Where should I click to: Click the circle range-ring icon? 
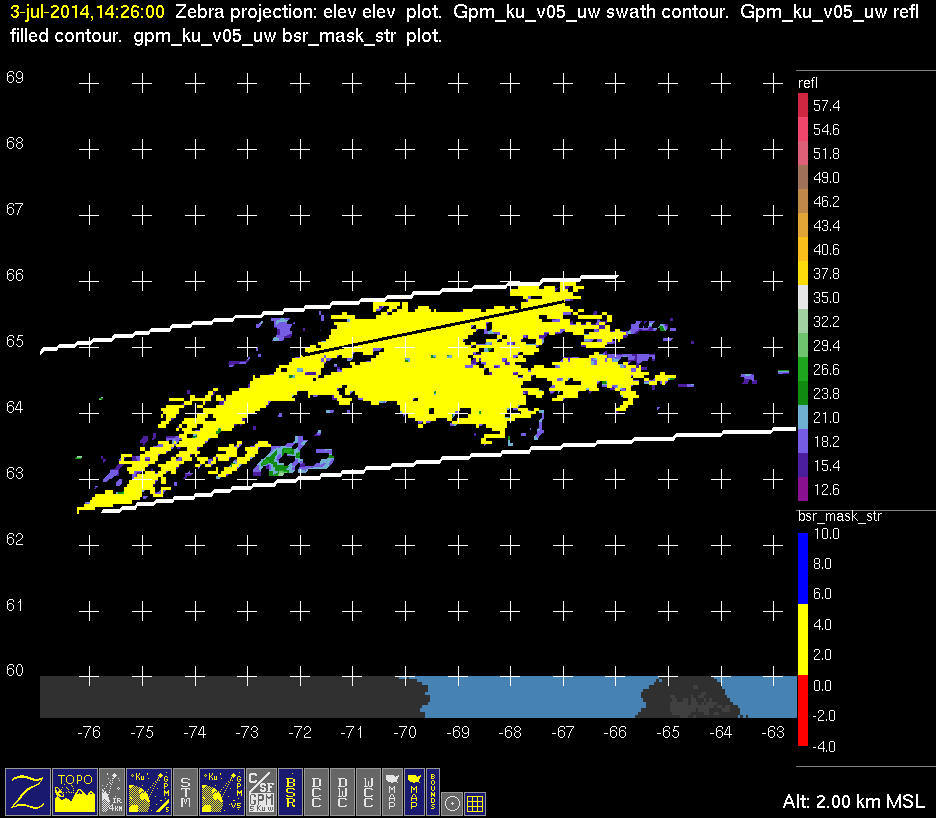452,802
